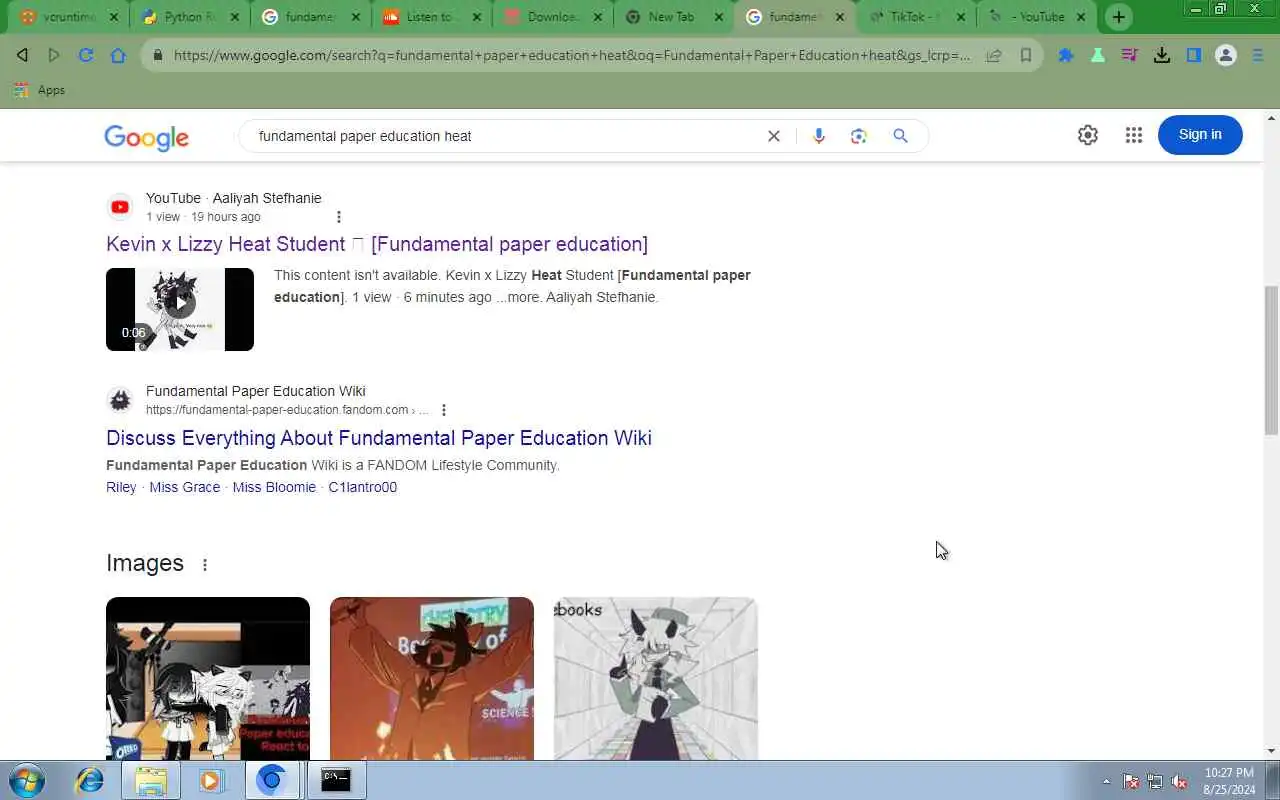Viewport: 1280px width, 800px height.
Task: Open Discuss Everything About Fandom Wiki link
Action: (379, 438)
